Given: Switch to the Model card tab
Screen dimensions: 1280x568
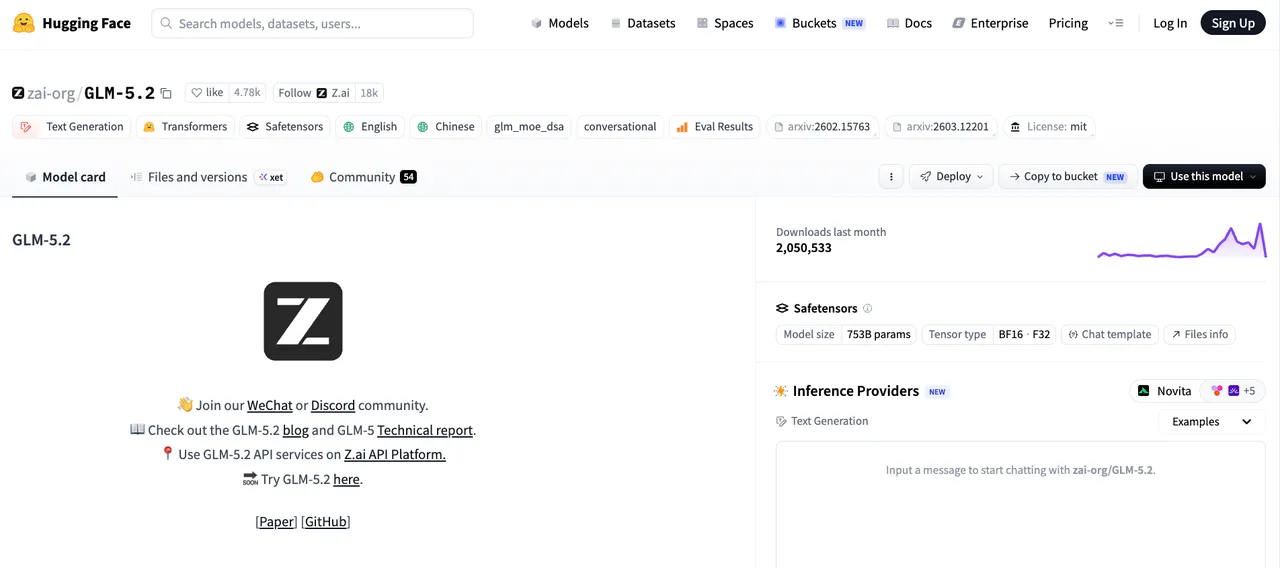Looking at the screenshot, I should click(x=65, y=177).
